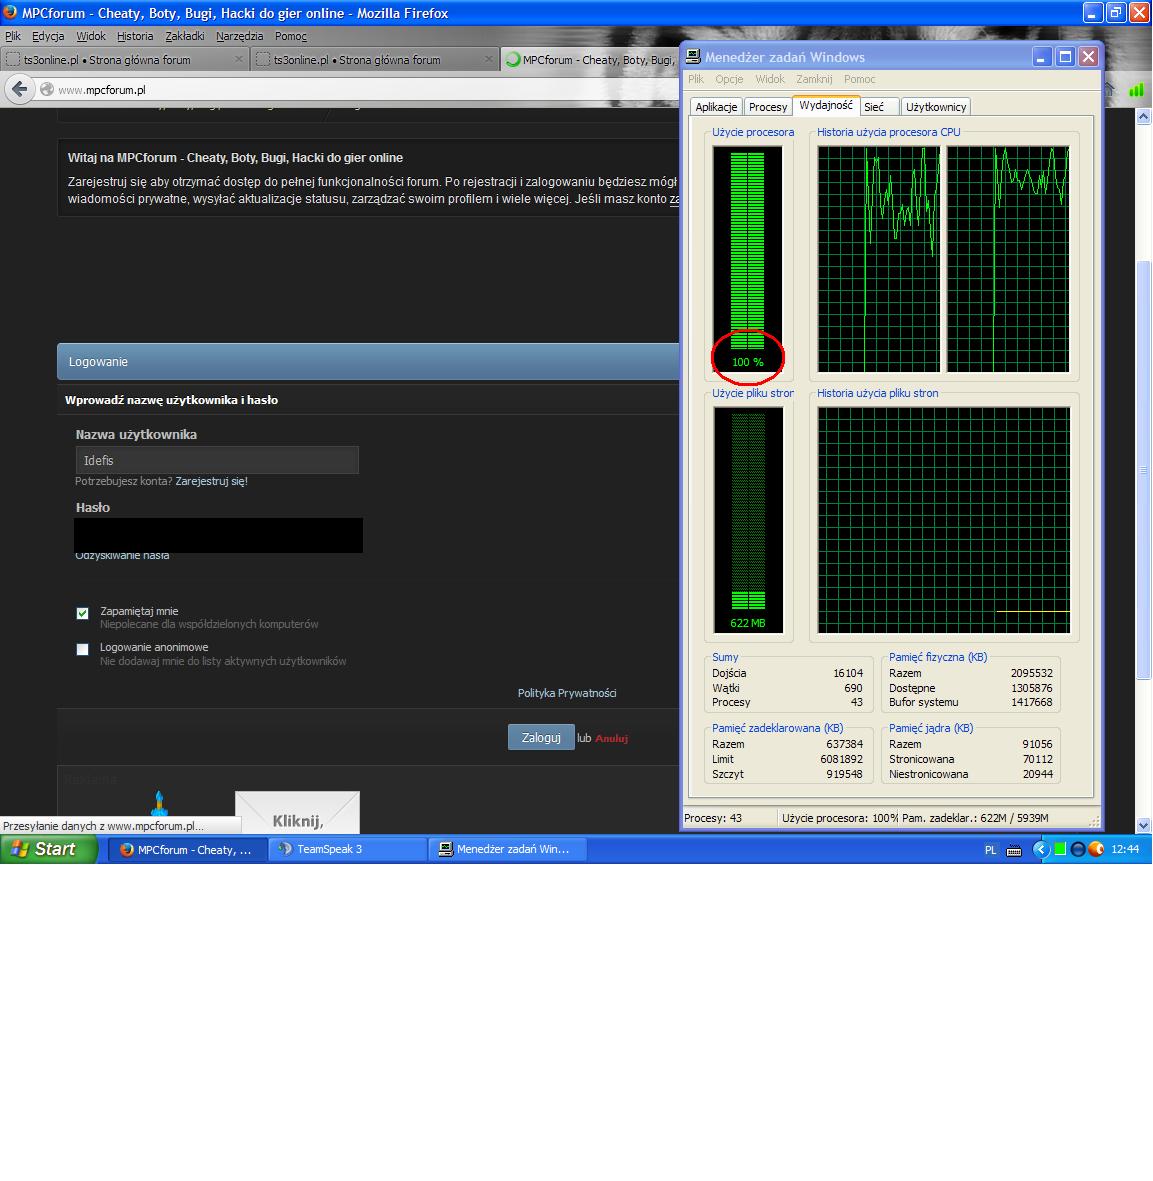Click the 100 % CPU usage reading
The width and height of the screenshot is (1153, 1181).
[748, 362]
